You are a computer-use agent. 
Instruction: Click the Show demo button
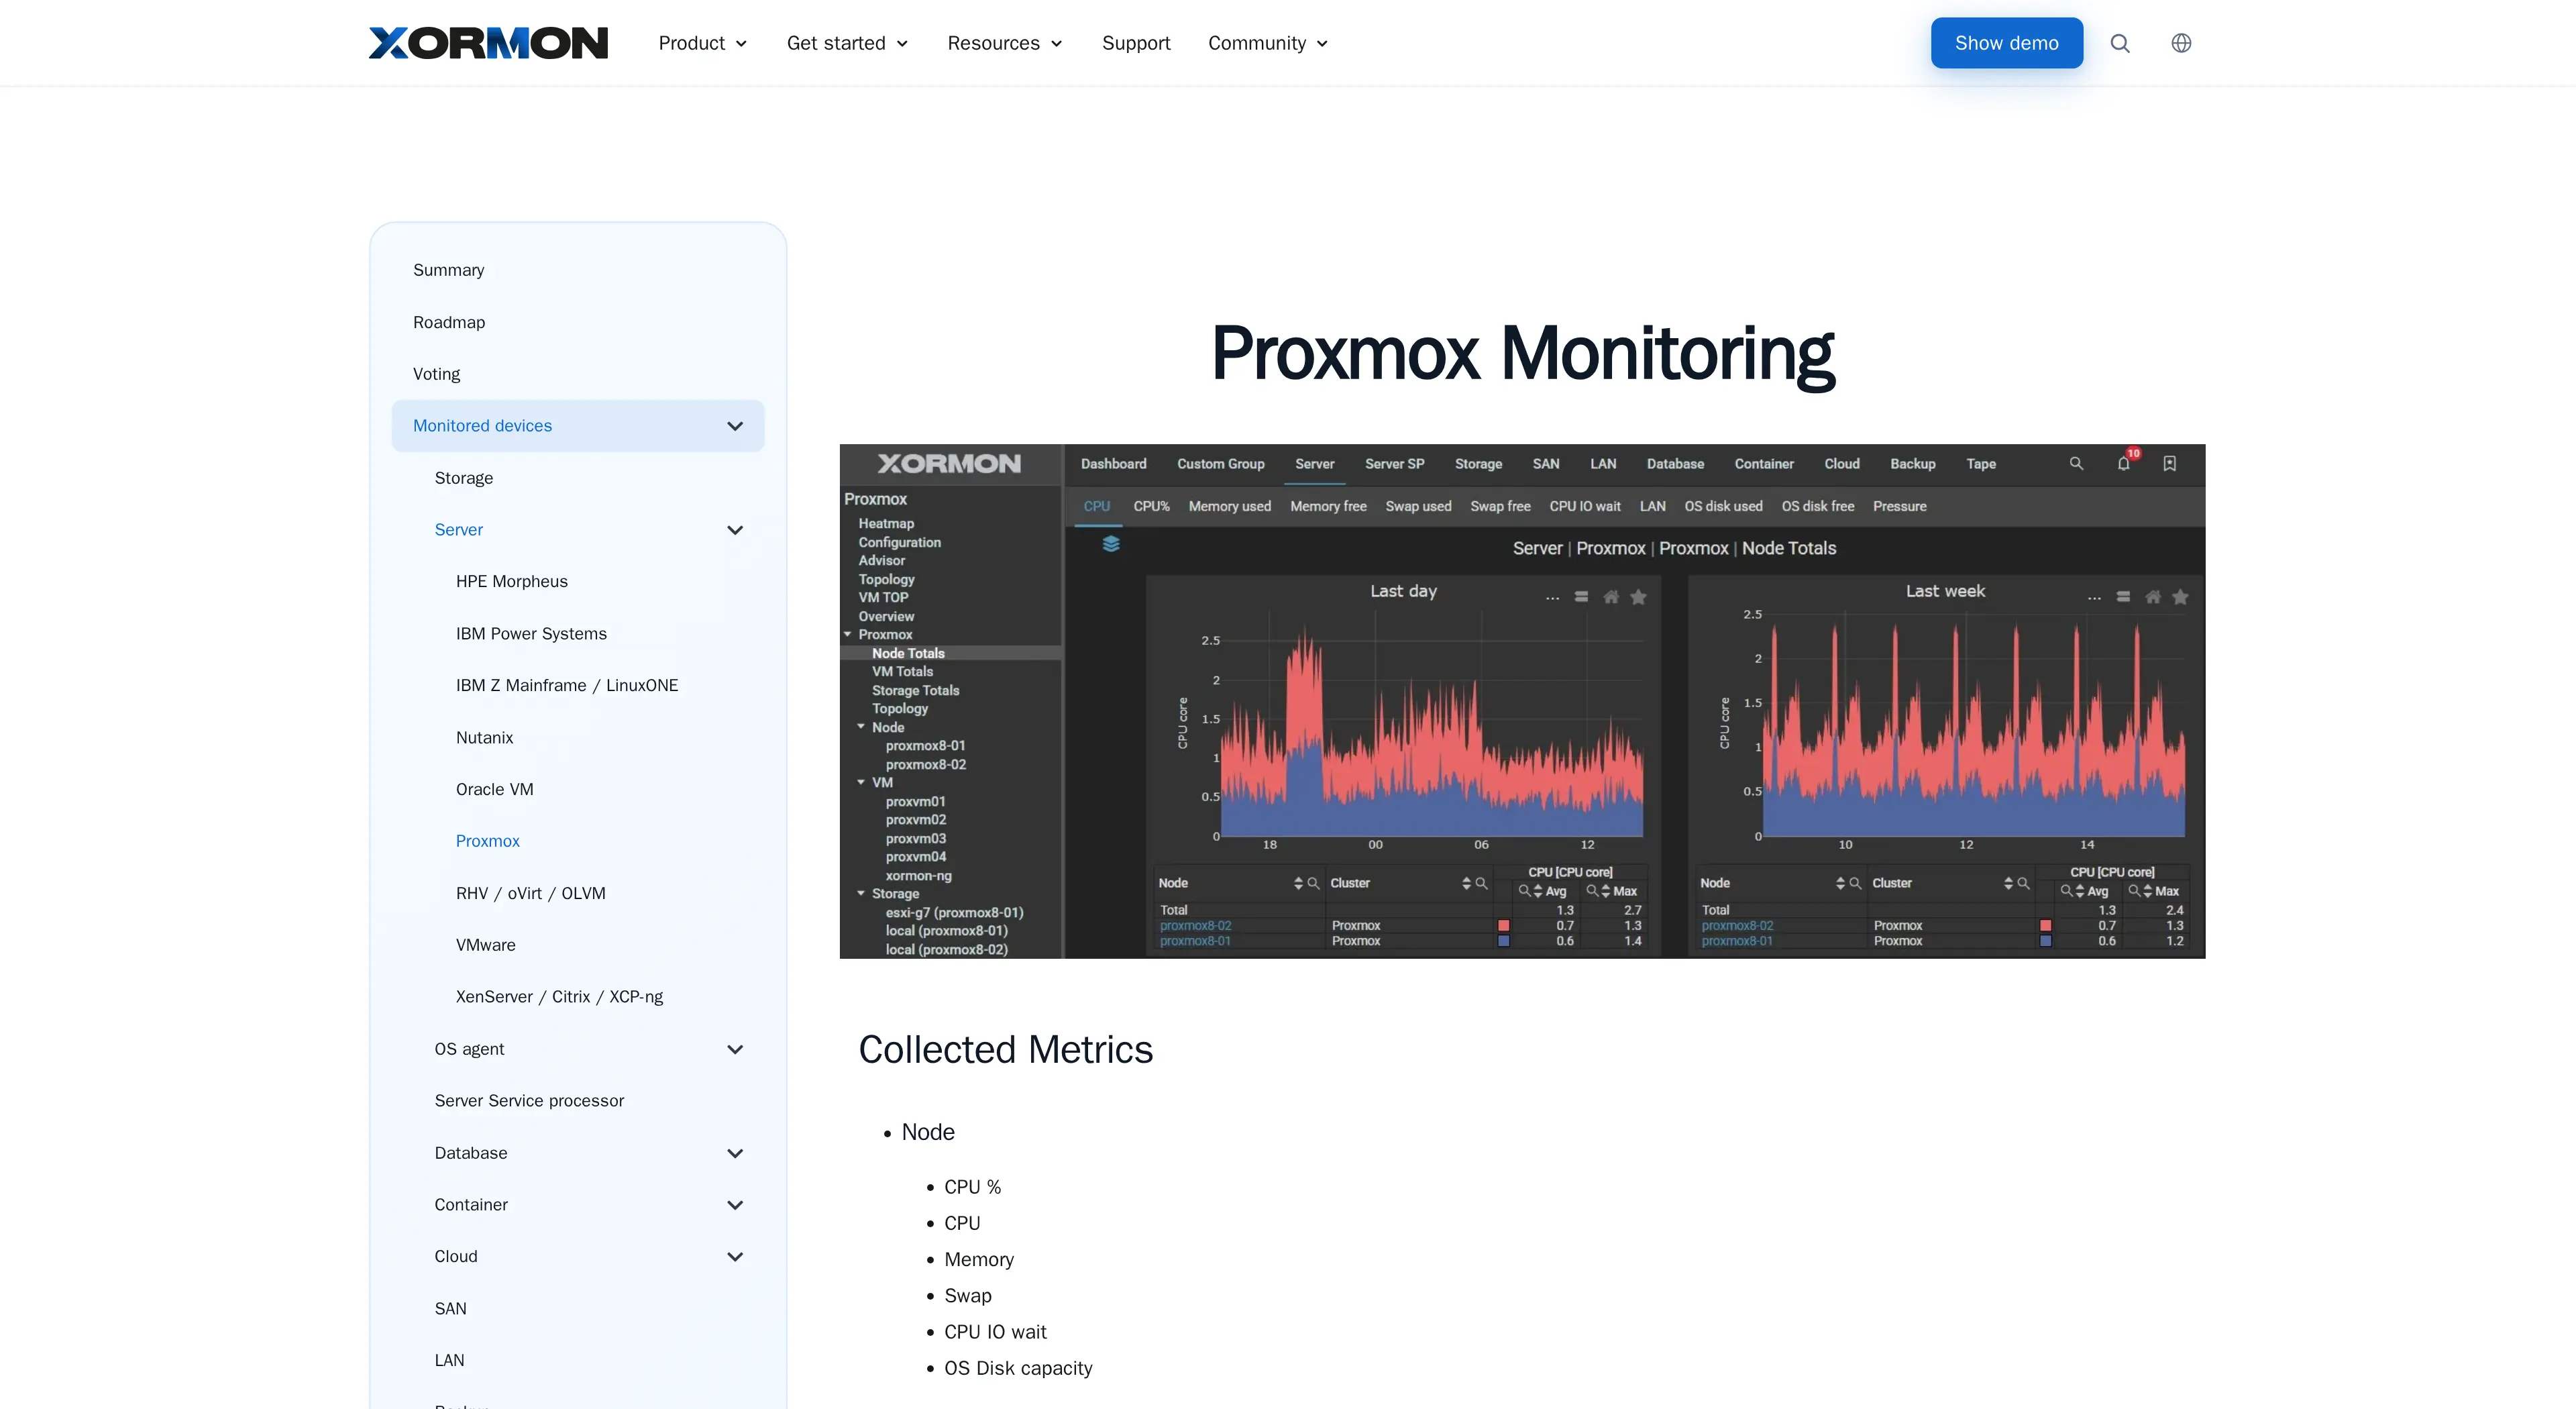[x=2006, y=43]
